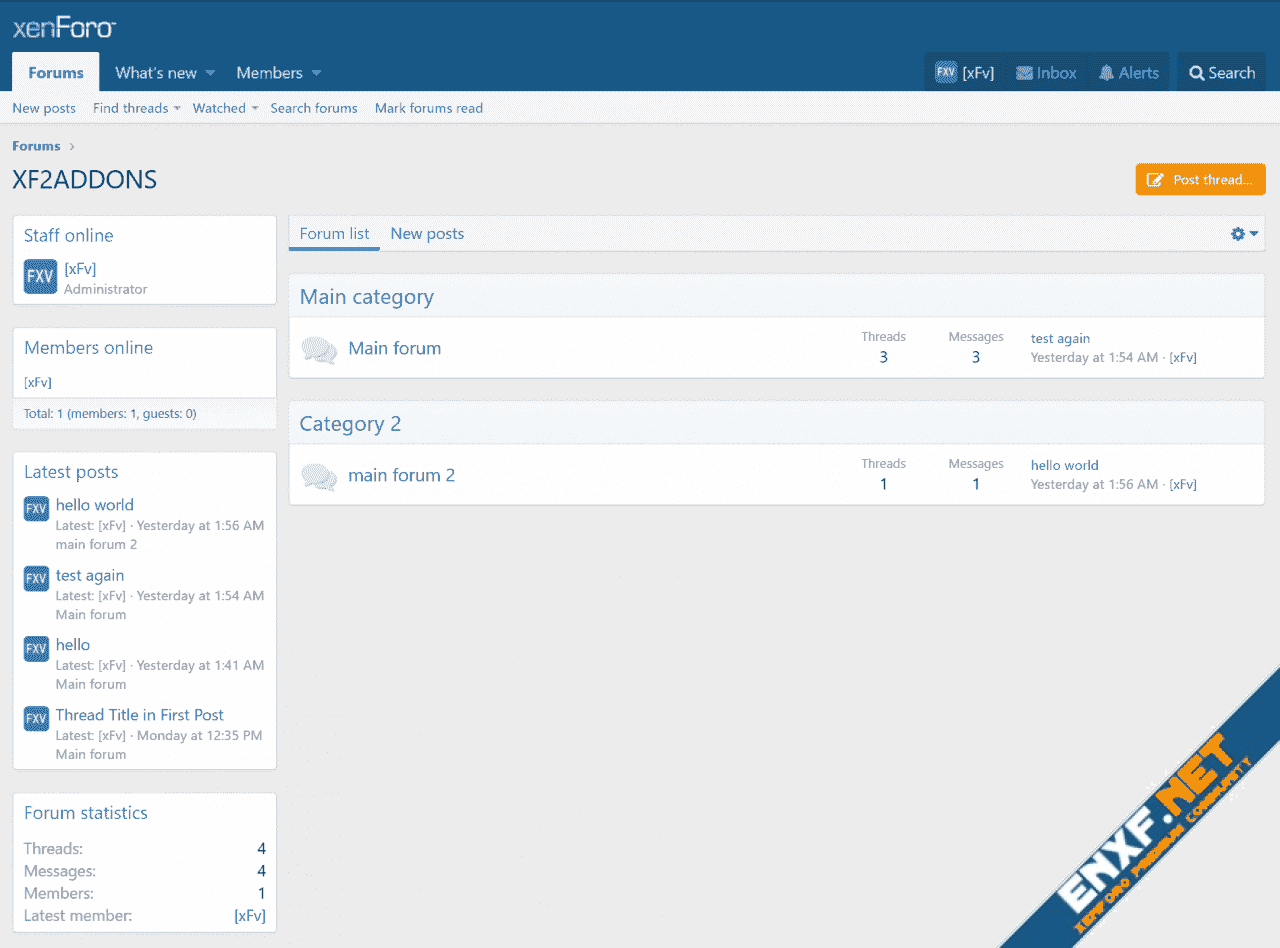
Task: Click the Search magnifier in navigation bar
Action: click(1196, 73)
